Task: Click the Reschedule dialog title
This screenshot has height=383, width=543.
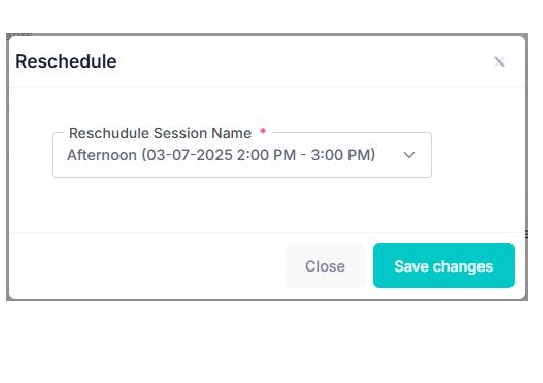Action: click(66, 62)
